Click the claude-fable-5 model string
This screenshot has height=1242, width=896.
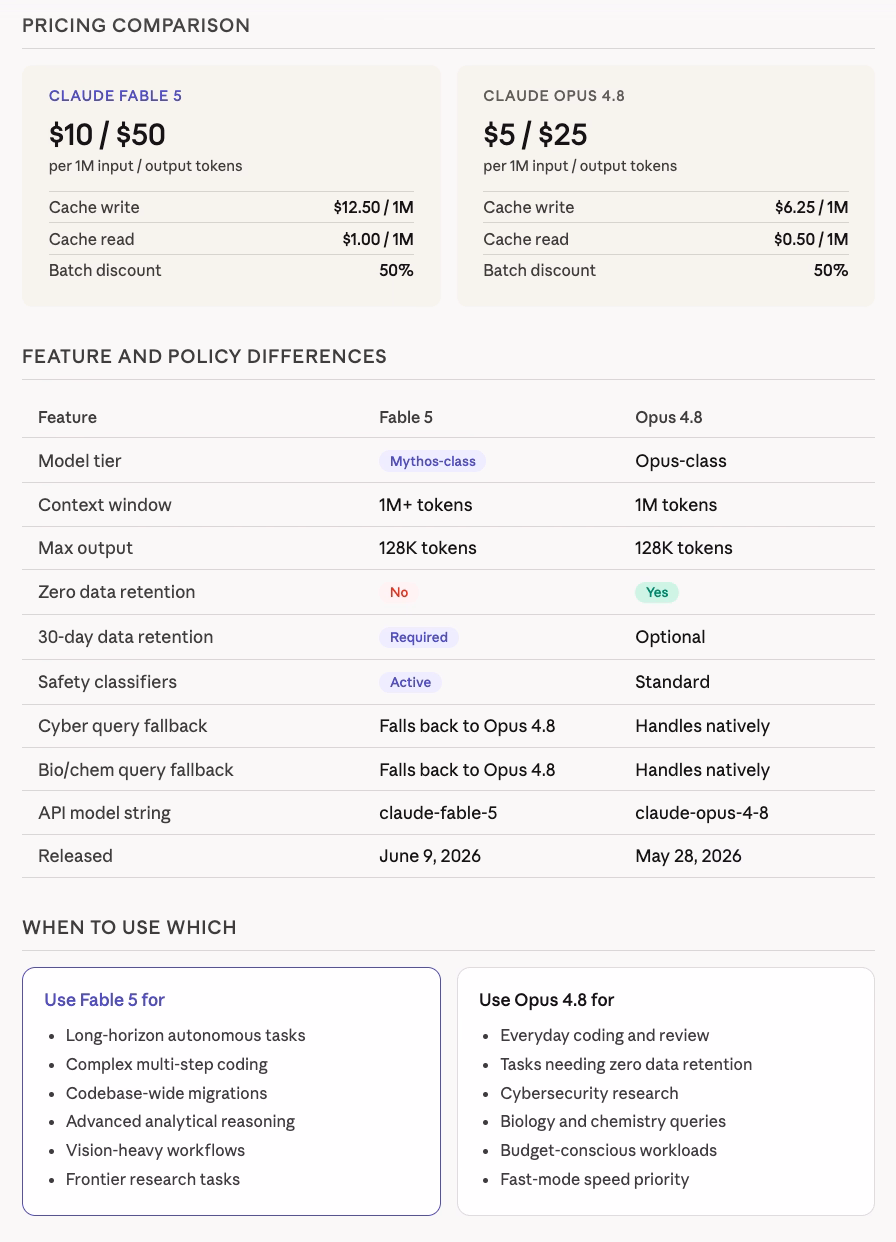(x=438, y=813)
